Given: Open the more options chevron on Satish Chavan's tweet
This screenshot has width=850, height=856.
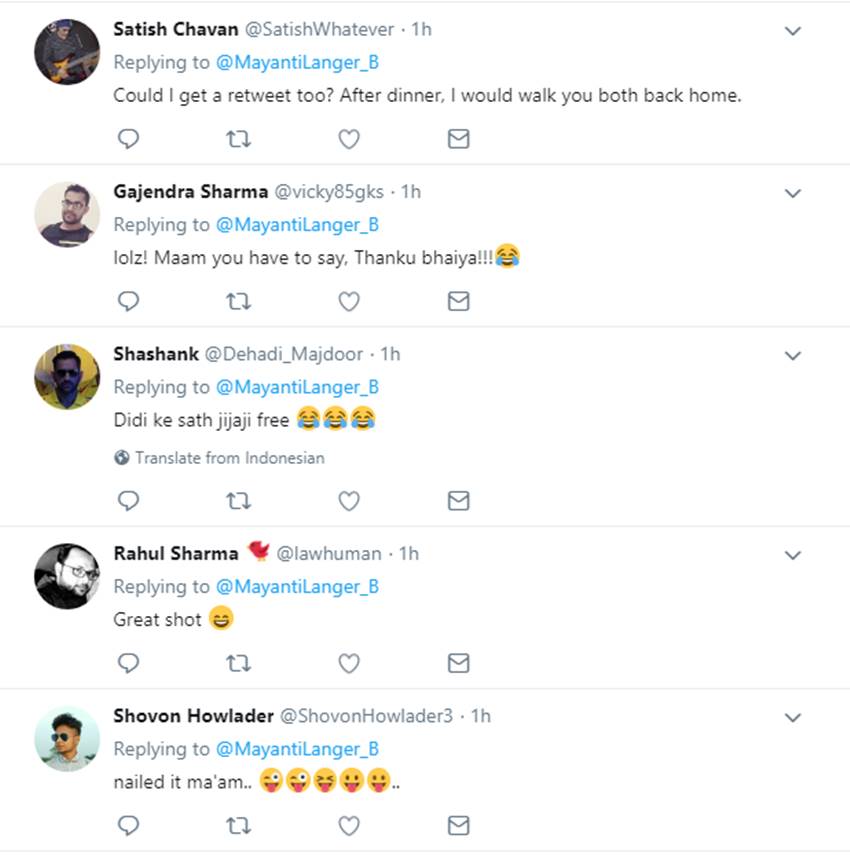Looking at the screenshot, I should point(793,31).
